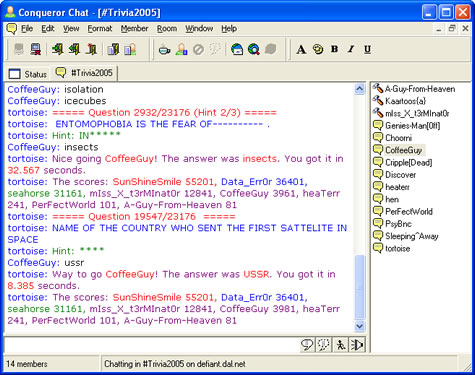Open the File menu

27,29
